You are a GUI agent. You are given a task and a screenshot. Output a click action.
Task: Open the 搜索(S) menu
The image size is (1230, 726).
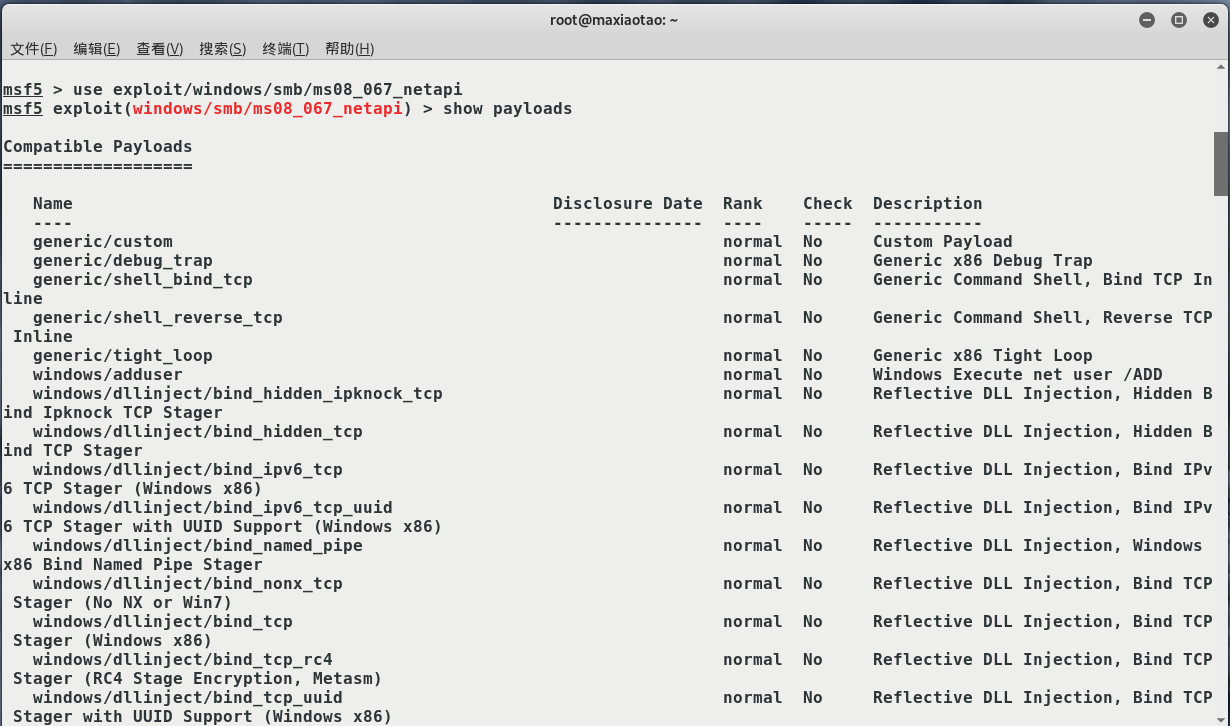click(223, 49)
